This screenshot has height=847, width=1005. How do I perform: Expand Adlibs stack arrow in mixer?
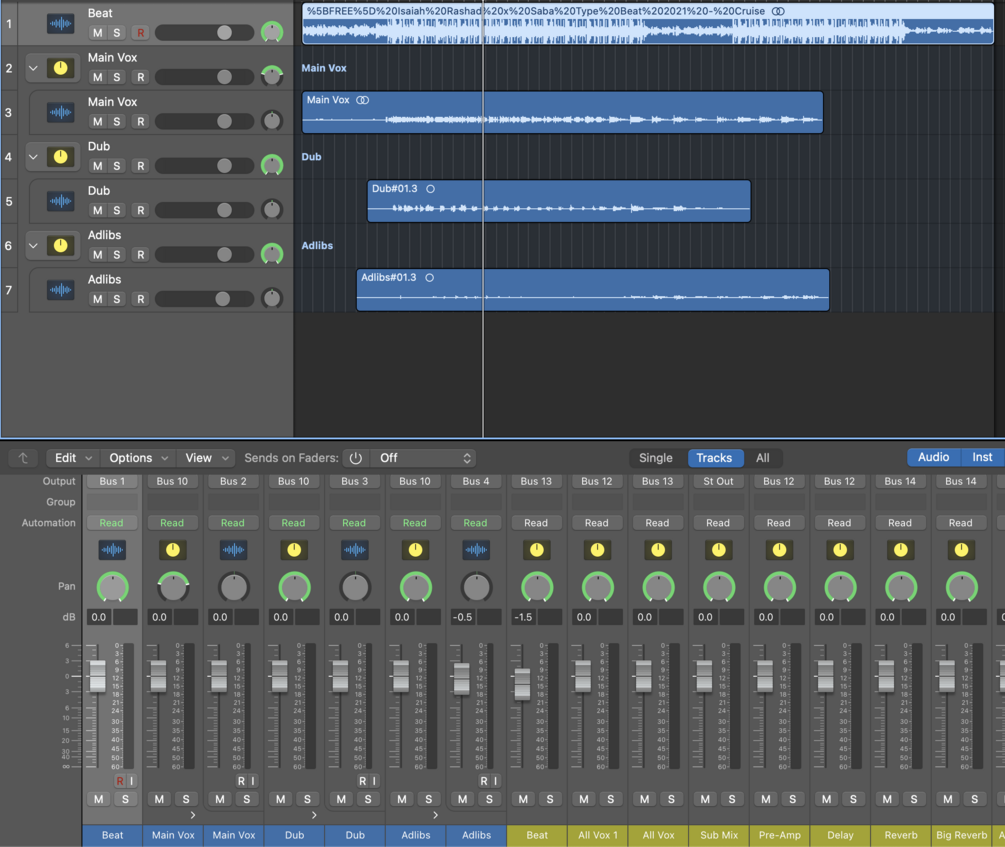click(x=435, y=815)
